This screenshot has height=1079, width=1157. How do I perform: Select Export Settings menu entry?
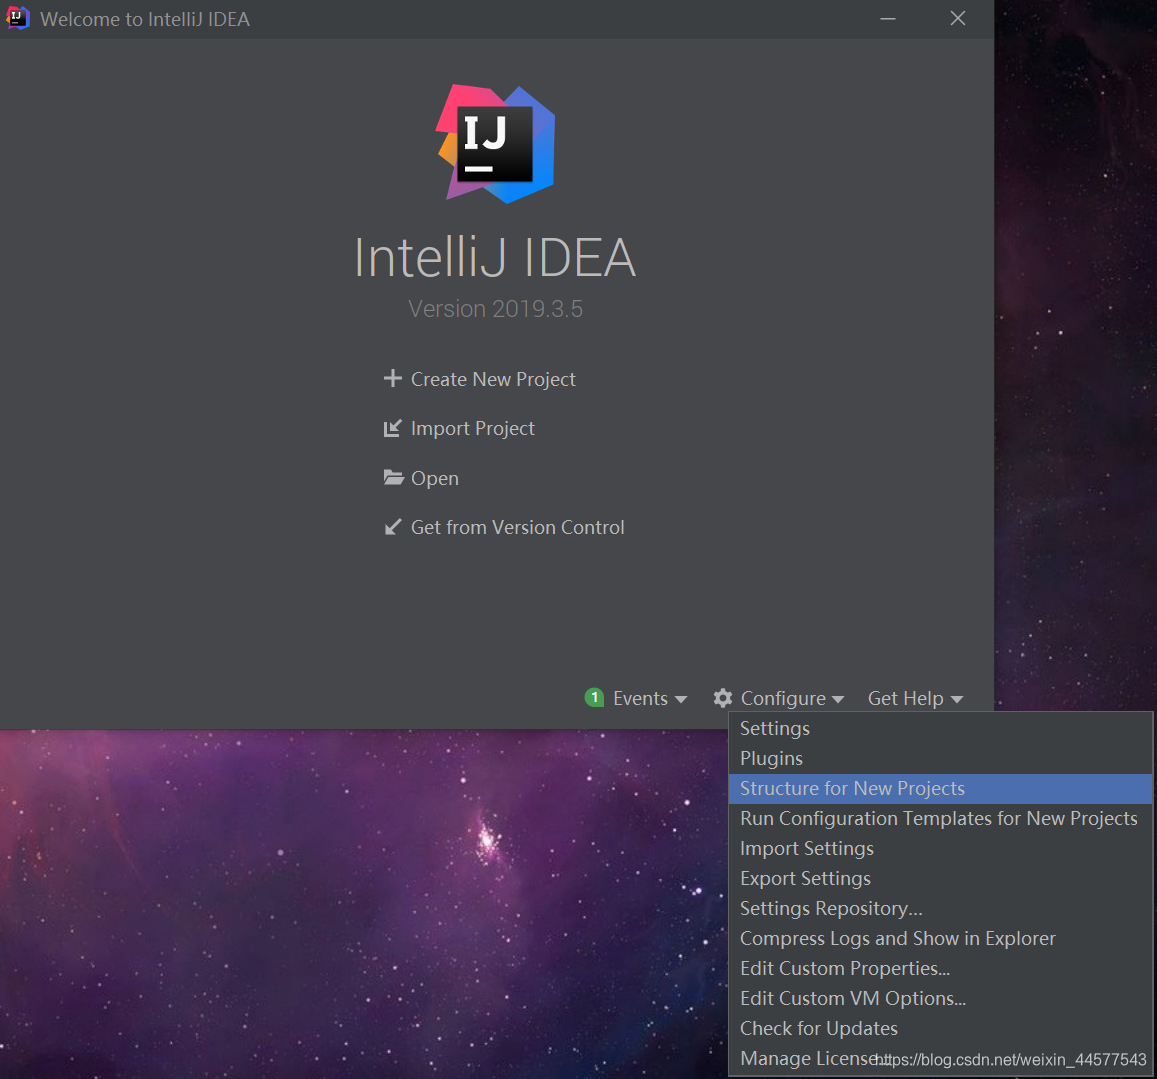tap(940, 879)
